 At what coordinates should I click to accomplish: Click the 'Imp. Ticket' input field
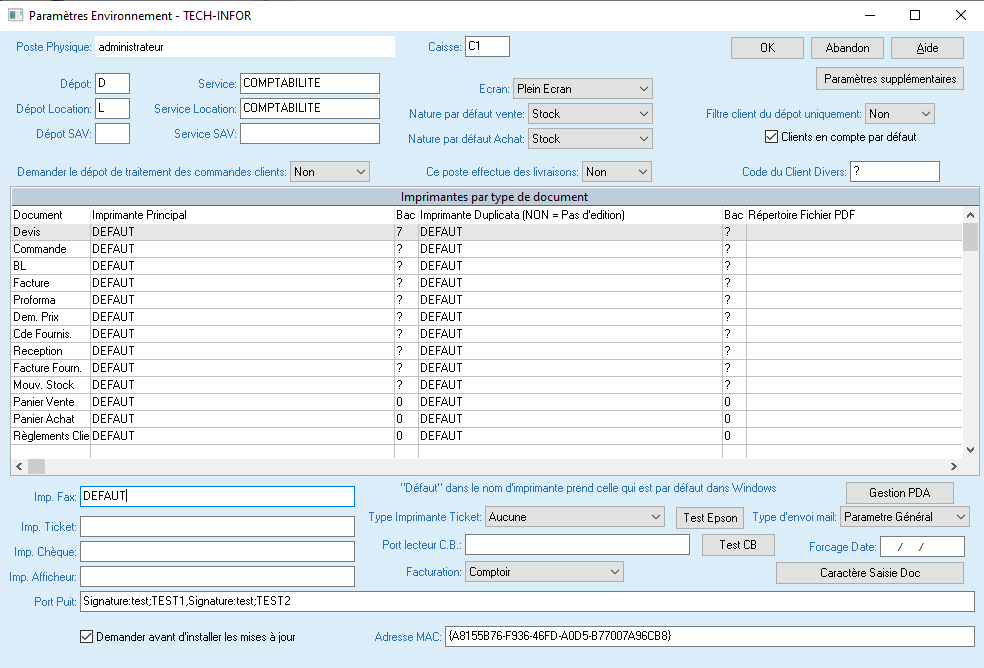[217, 527]
